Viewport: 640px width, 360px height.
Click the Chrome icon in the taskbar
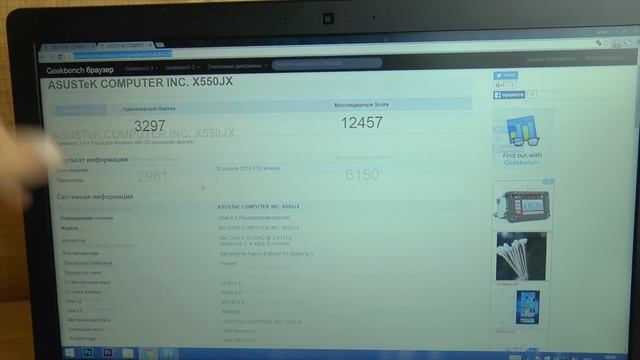coord(149,353)
